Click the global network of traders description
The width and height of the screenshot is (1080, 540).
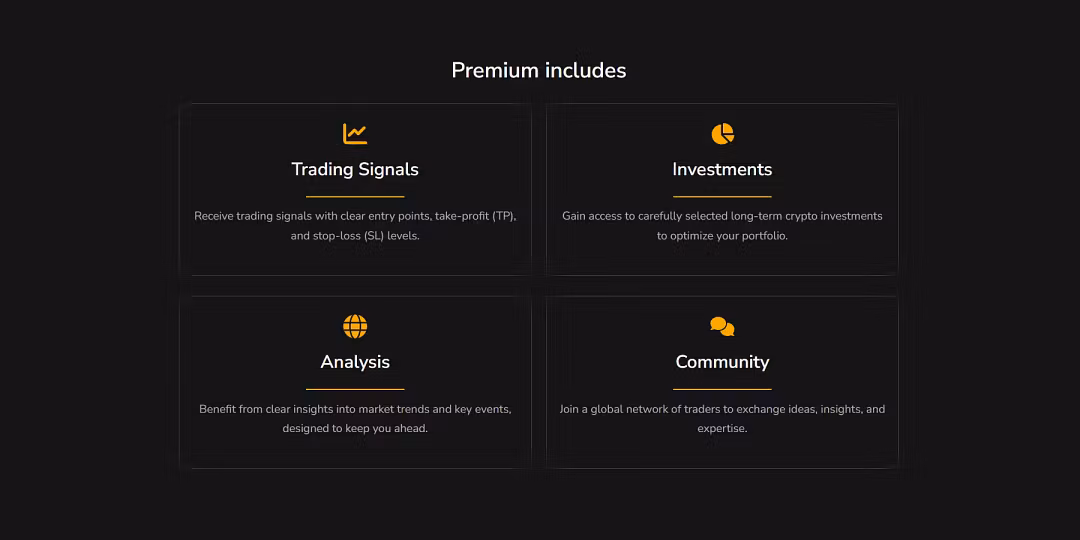(723, 419)
